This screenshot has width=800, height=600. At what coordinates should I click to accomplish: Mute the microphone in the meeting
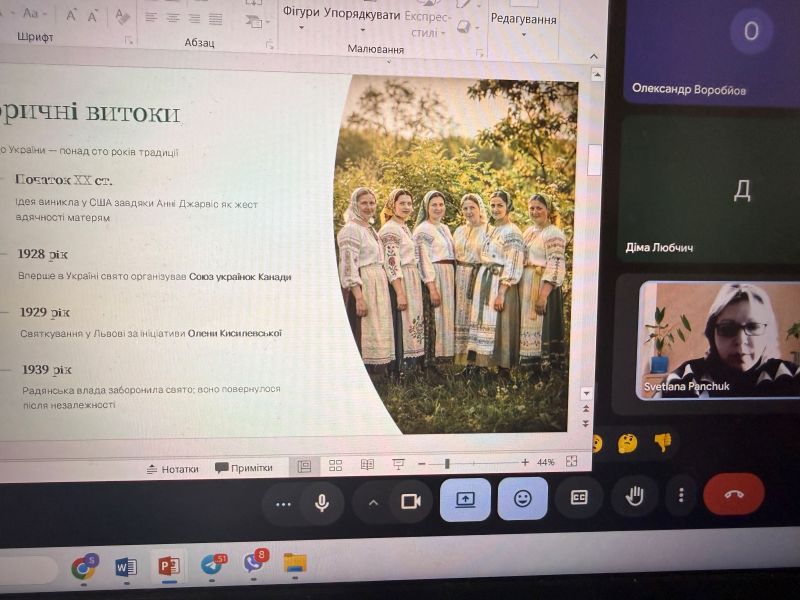point(321,503)
